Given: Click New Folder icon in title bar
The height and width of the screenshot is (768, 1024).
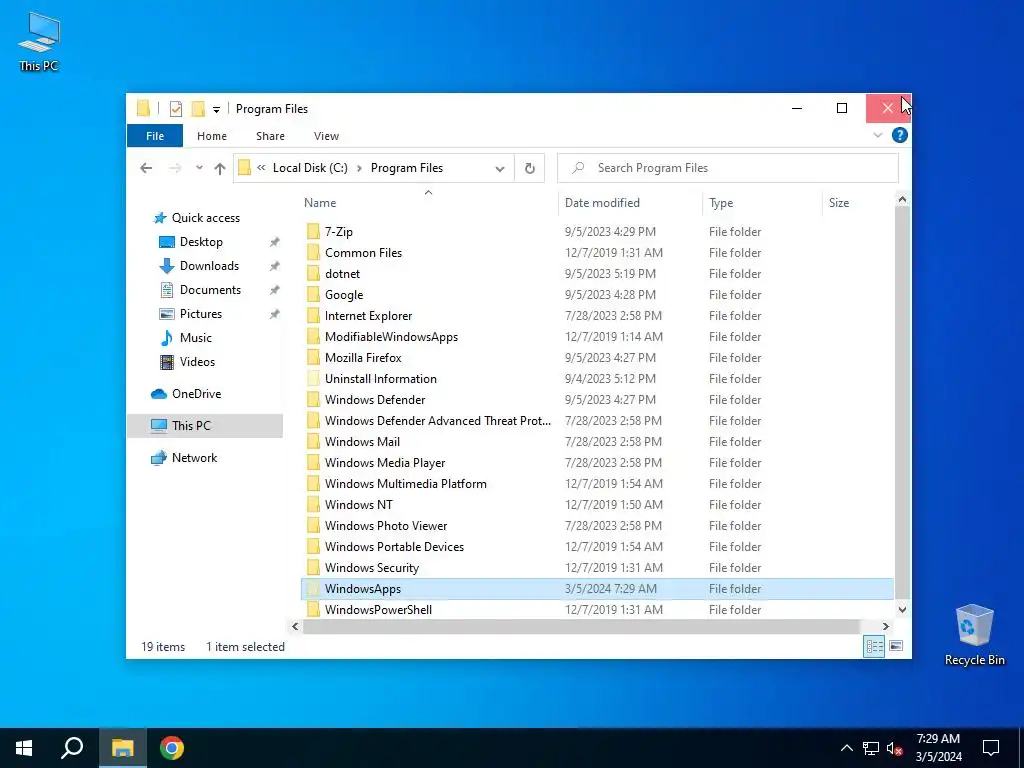Looking at the screenshot, I should click(x=198, y=109).
